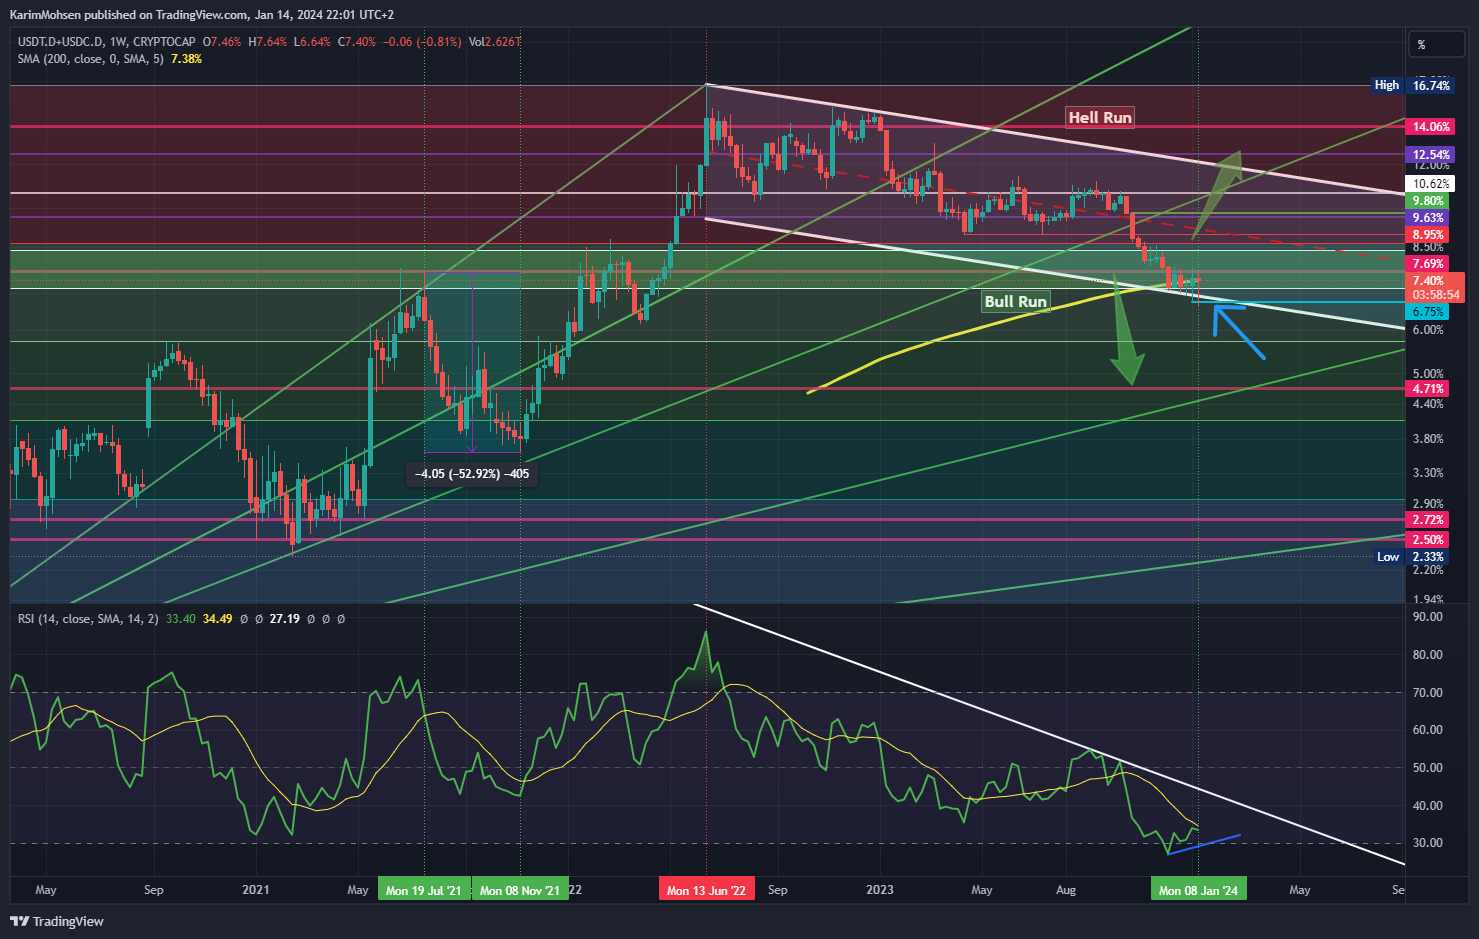
Task: Click the Hell Run text label
Action: pyautogui.click(x=1100, y=117)
